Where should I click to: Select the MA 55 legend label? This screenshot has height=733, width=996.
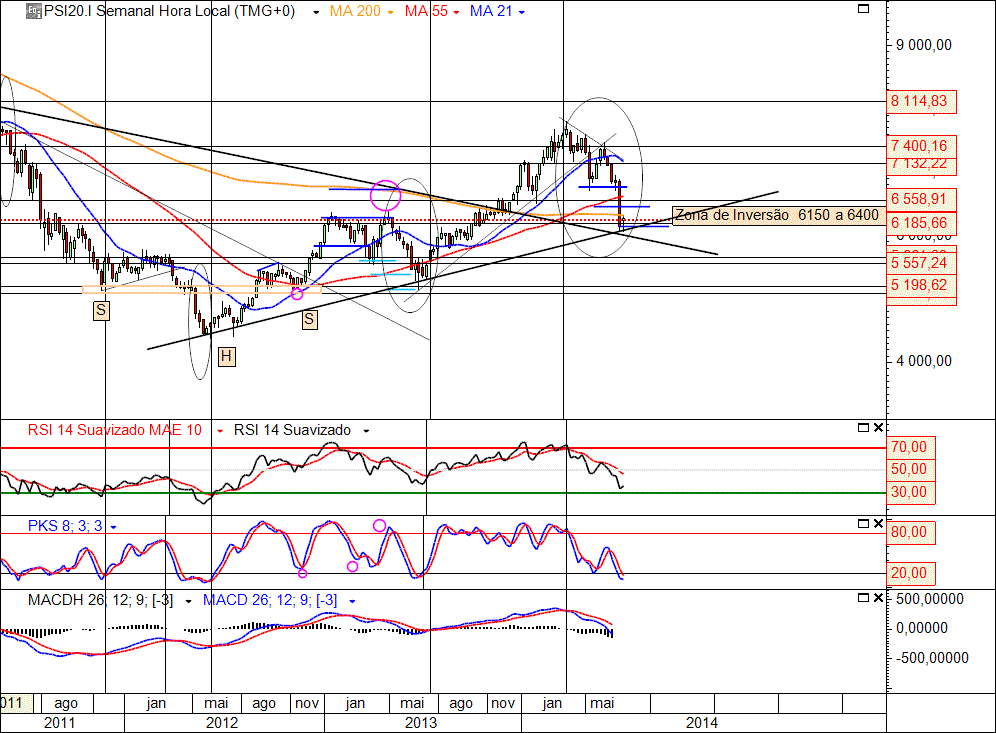pyautogui.click(x=426, y=11)
